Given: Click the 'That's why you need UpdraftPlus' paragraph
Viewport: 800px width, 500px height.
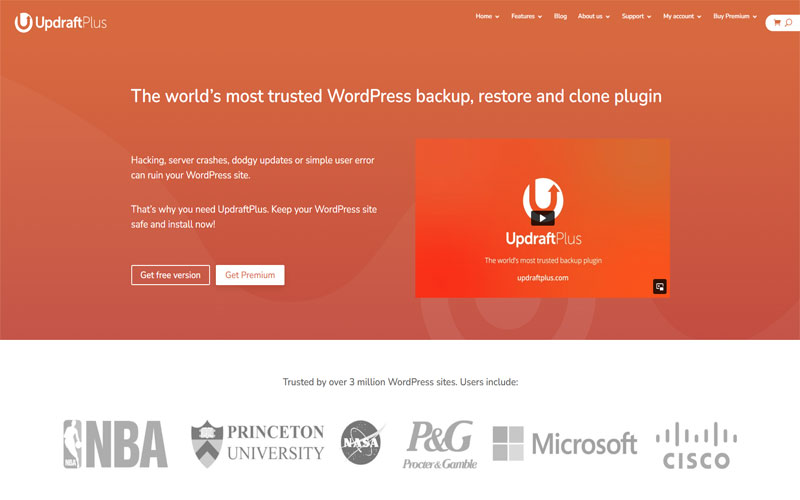Looking at the screenshot, I should [254, 216].
